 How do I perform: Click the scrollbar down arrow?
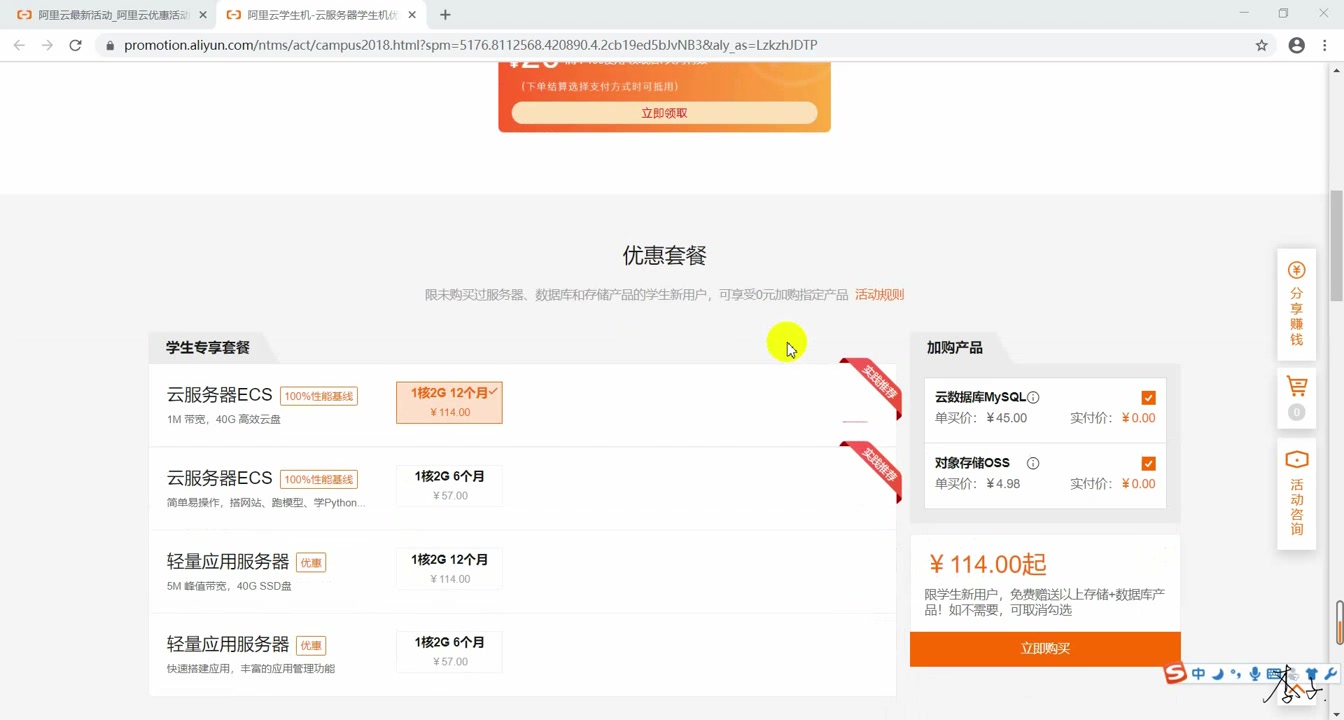coord(1337,713)
